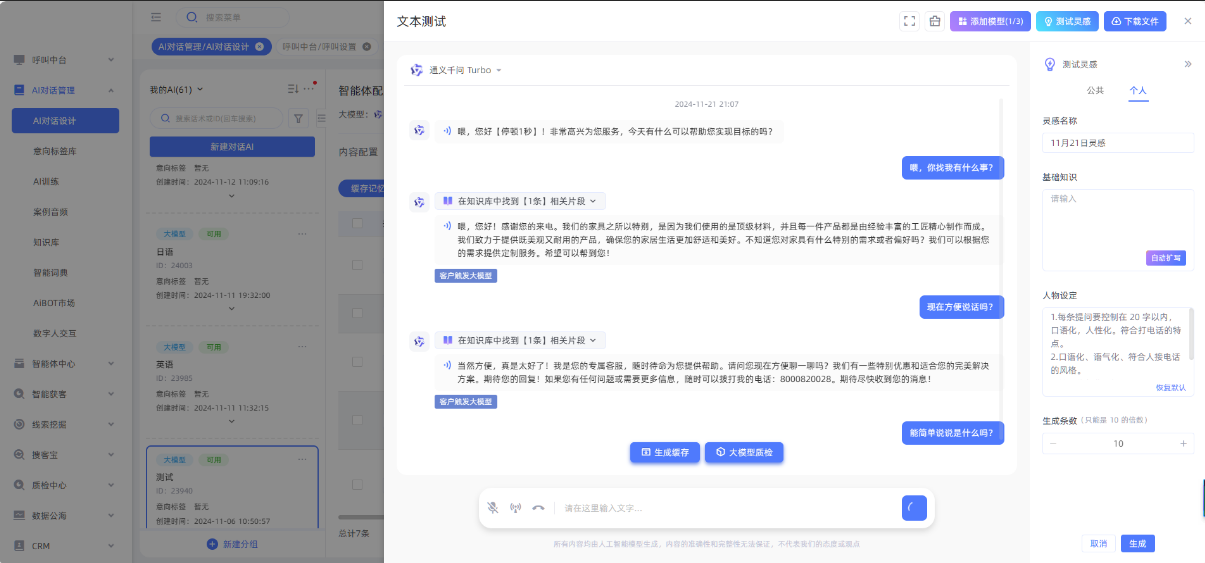Screen dimensions: 1205x563
Task: Switch to the 个人 tab
Action: pos(1138,91)
